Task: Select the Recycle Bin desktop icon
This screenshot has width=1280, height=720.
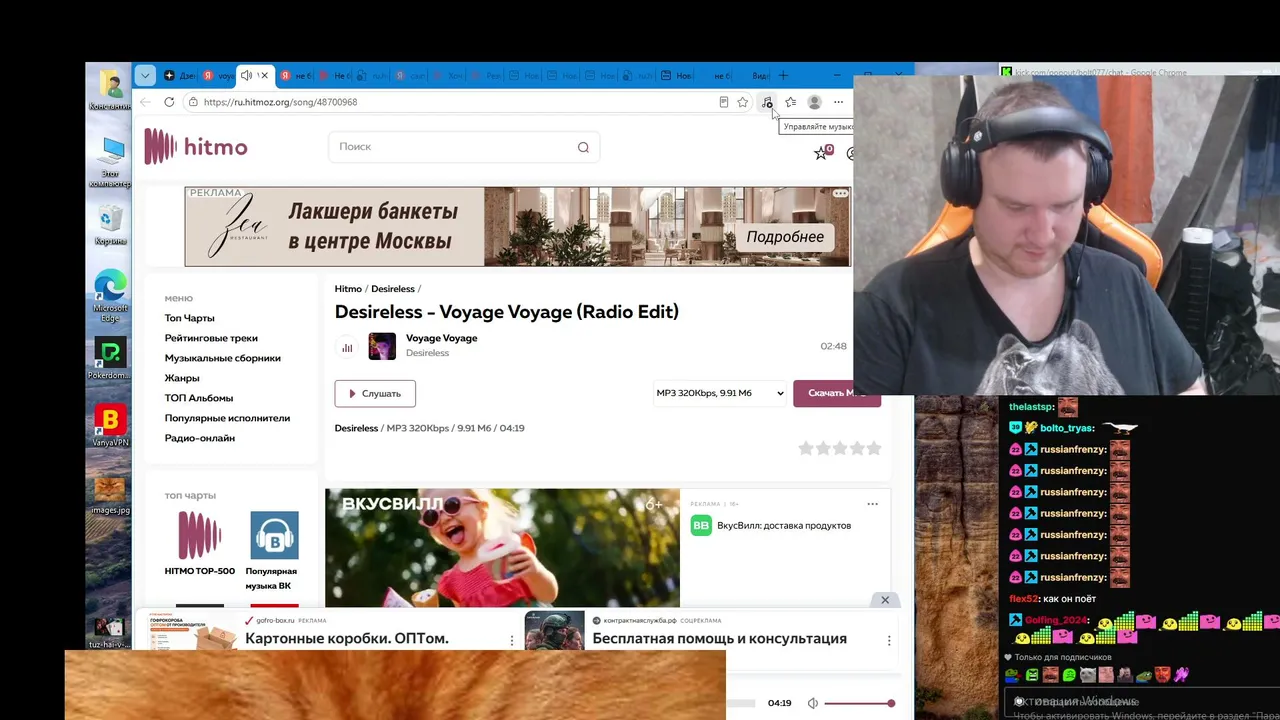Action: [110, 225]
